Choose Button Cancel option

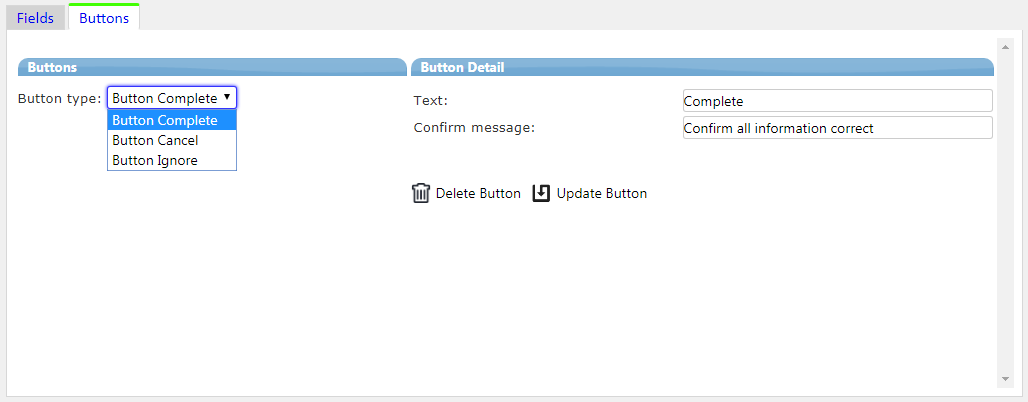(x=172, y=140)
